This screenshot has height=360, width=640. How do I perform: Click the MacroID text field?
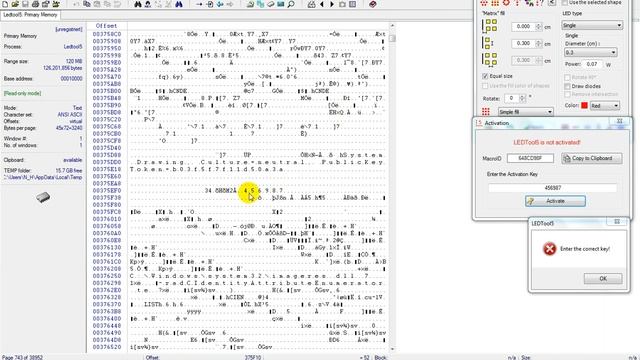(530, 158)
